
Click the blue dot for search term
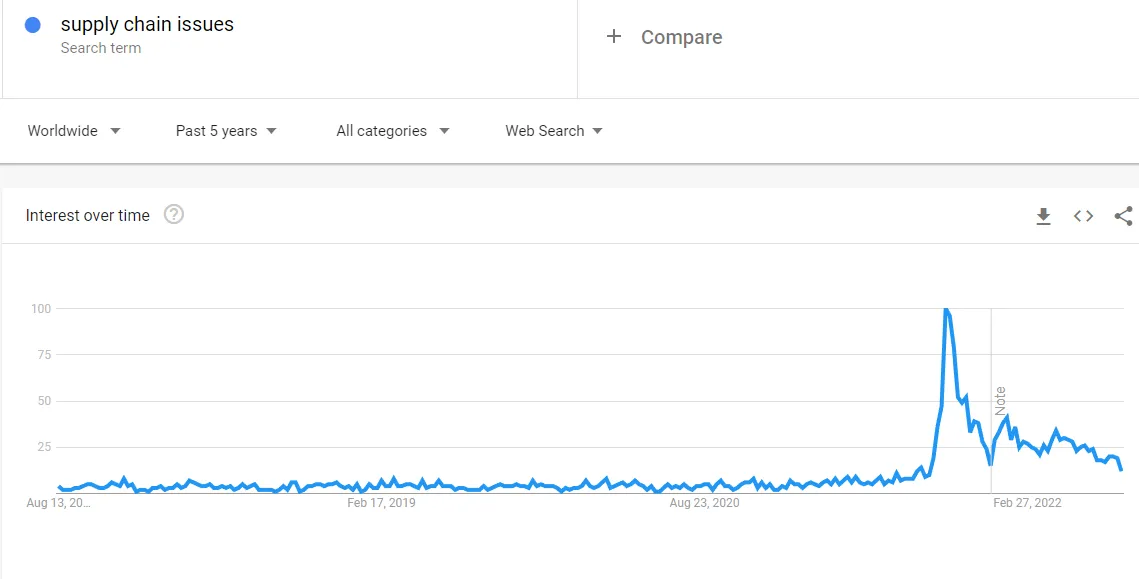33,25
